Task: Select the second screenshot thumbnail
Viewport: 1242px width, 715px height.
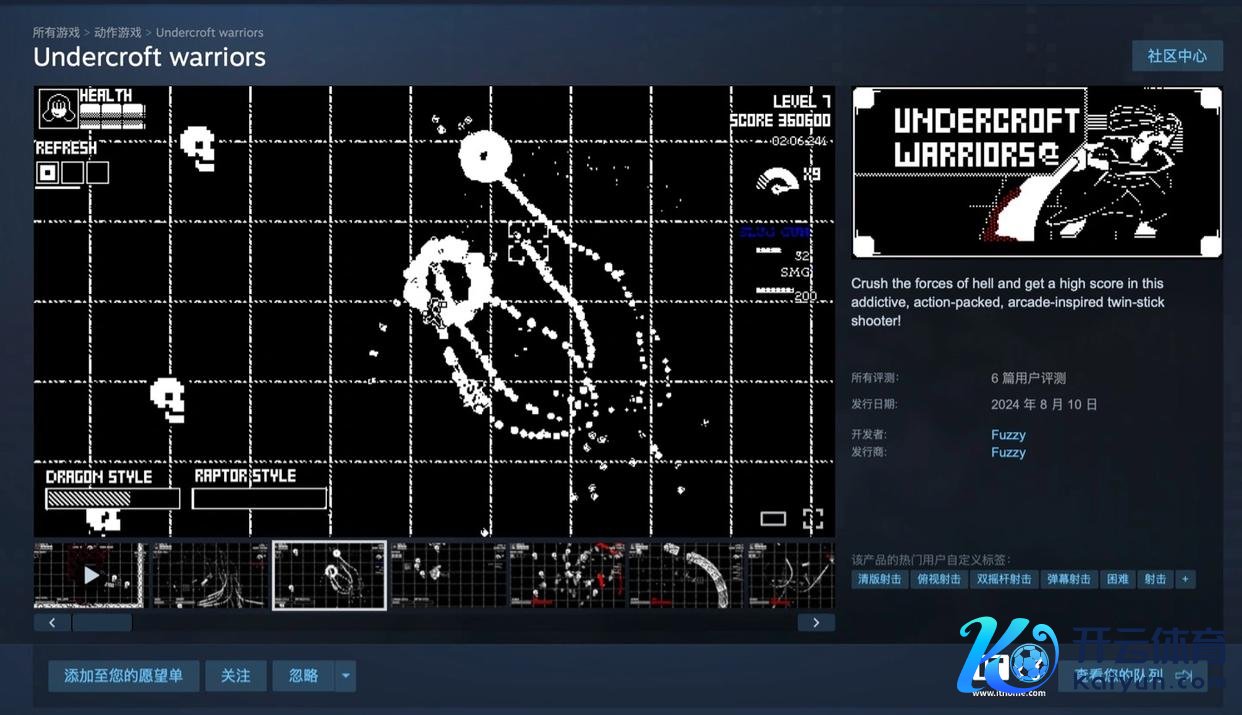Action: click(210, 575)
